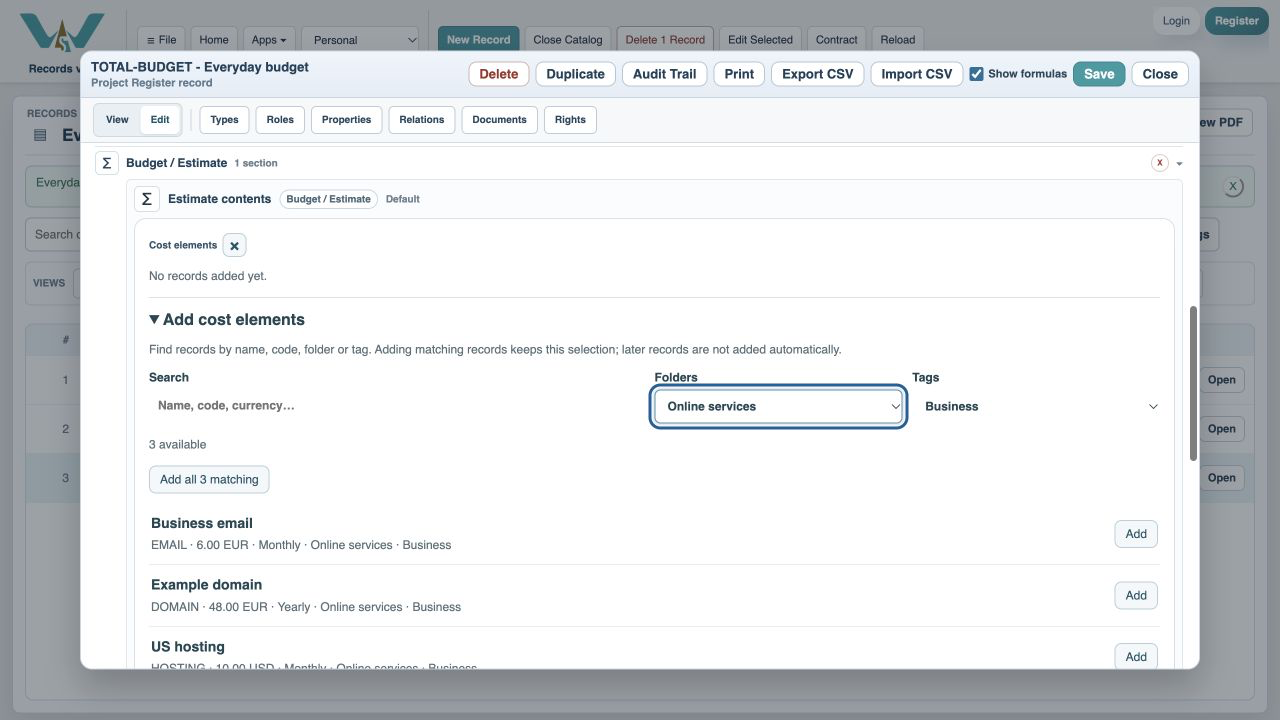Click the dialog's vertical scrollbar

1192,383
